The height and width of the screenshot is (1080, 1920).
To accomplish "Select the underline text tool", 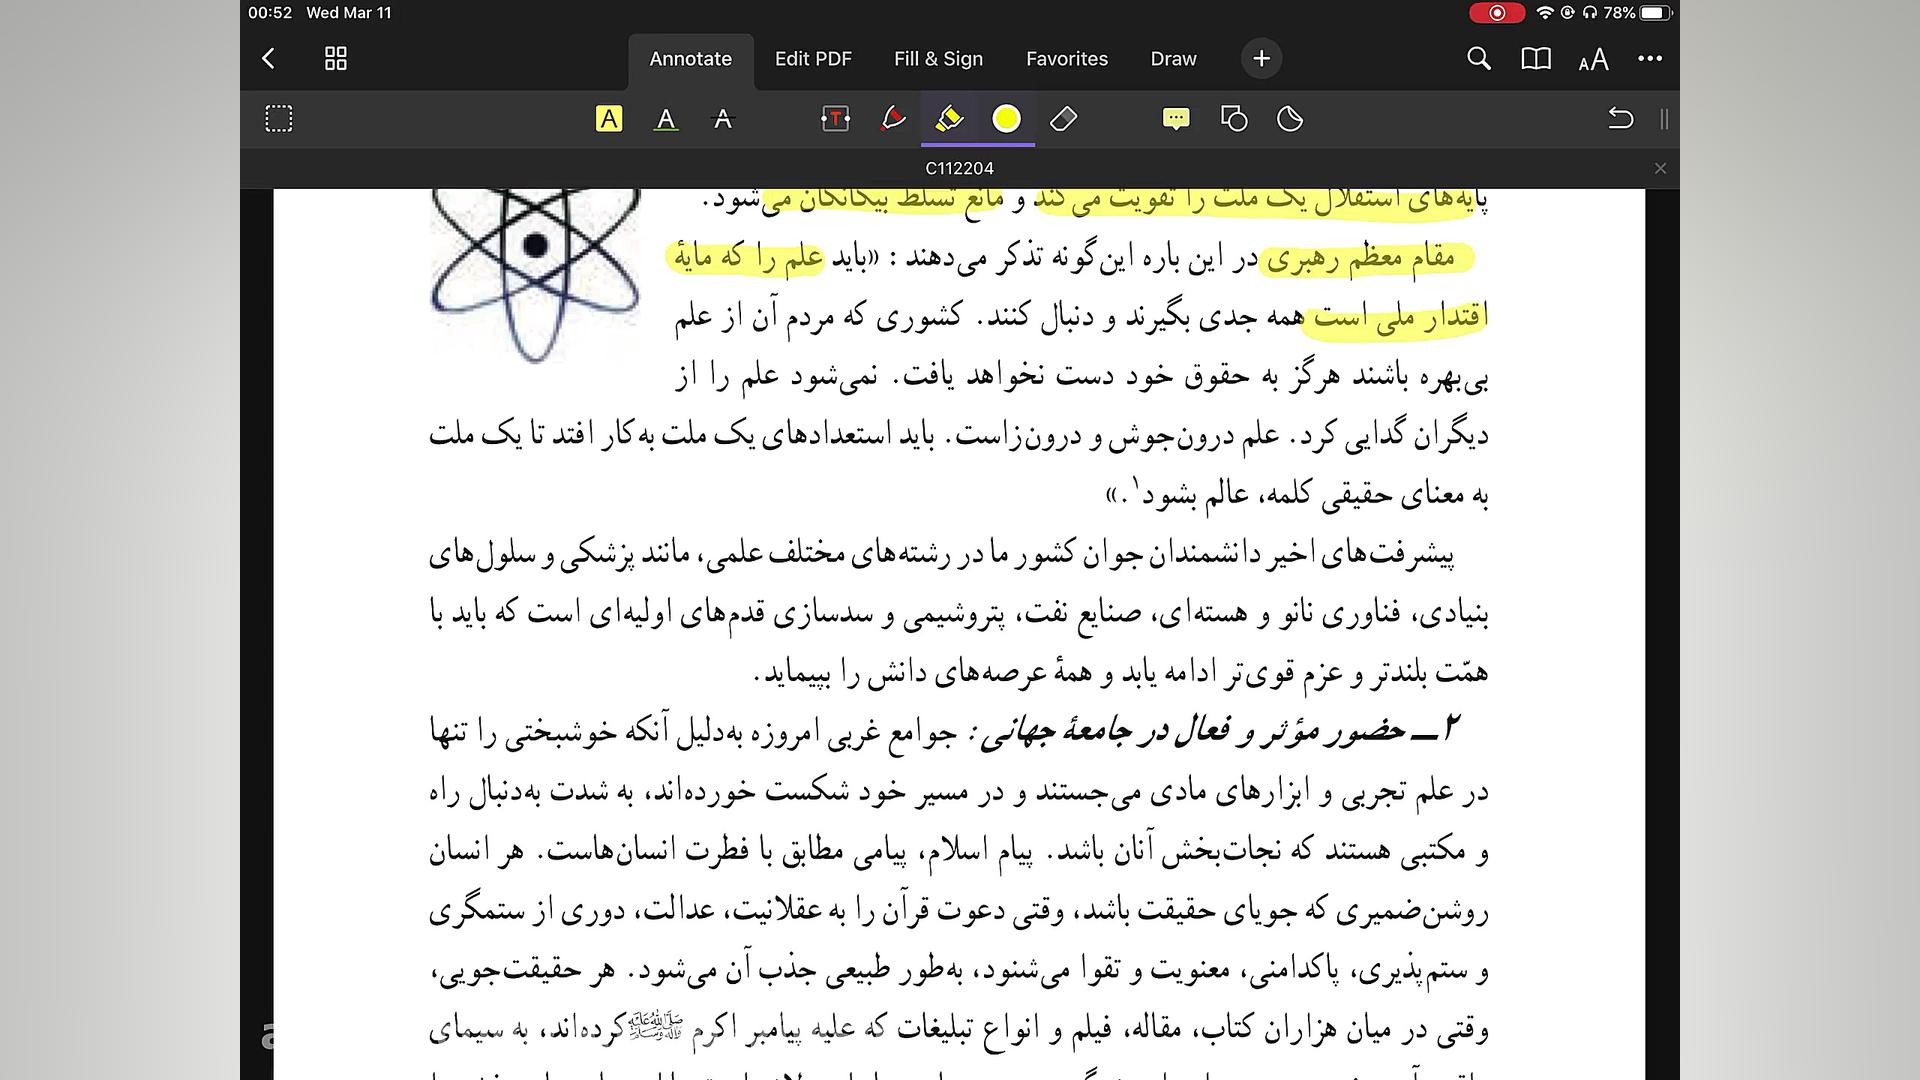I will pos(666,119).
